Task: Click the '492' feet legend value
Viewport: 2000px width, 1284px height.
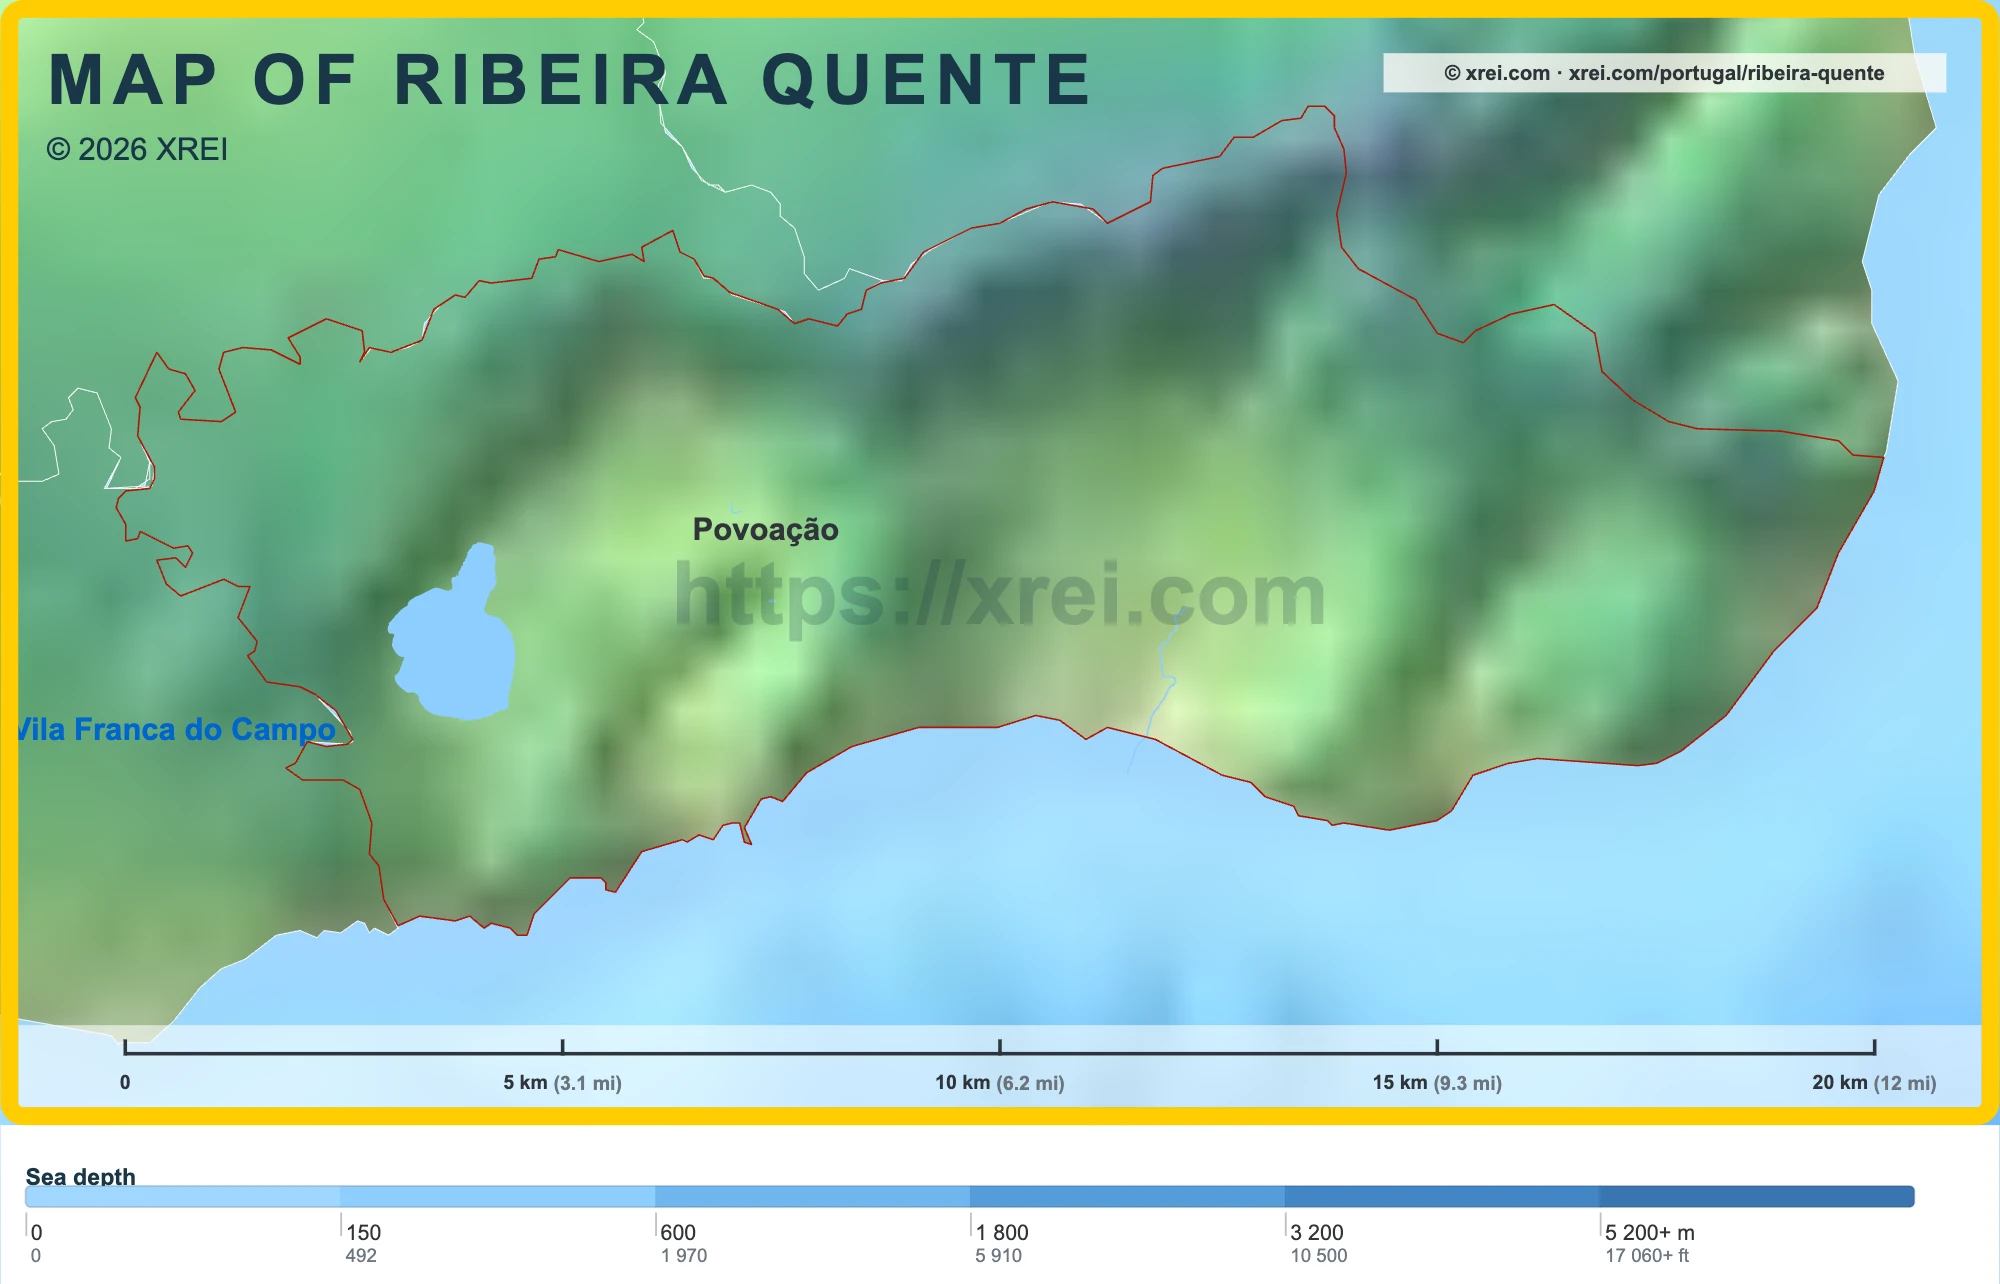Action: (361, 1256)
